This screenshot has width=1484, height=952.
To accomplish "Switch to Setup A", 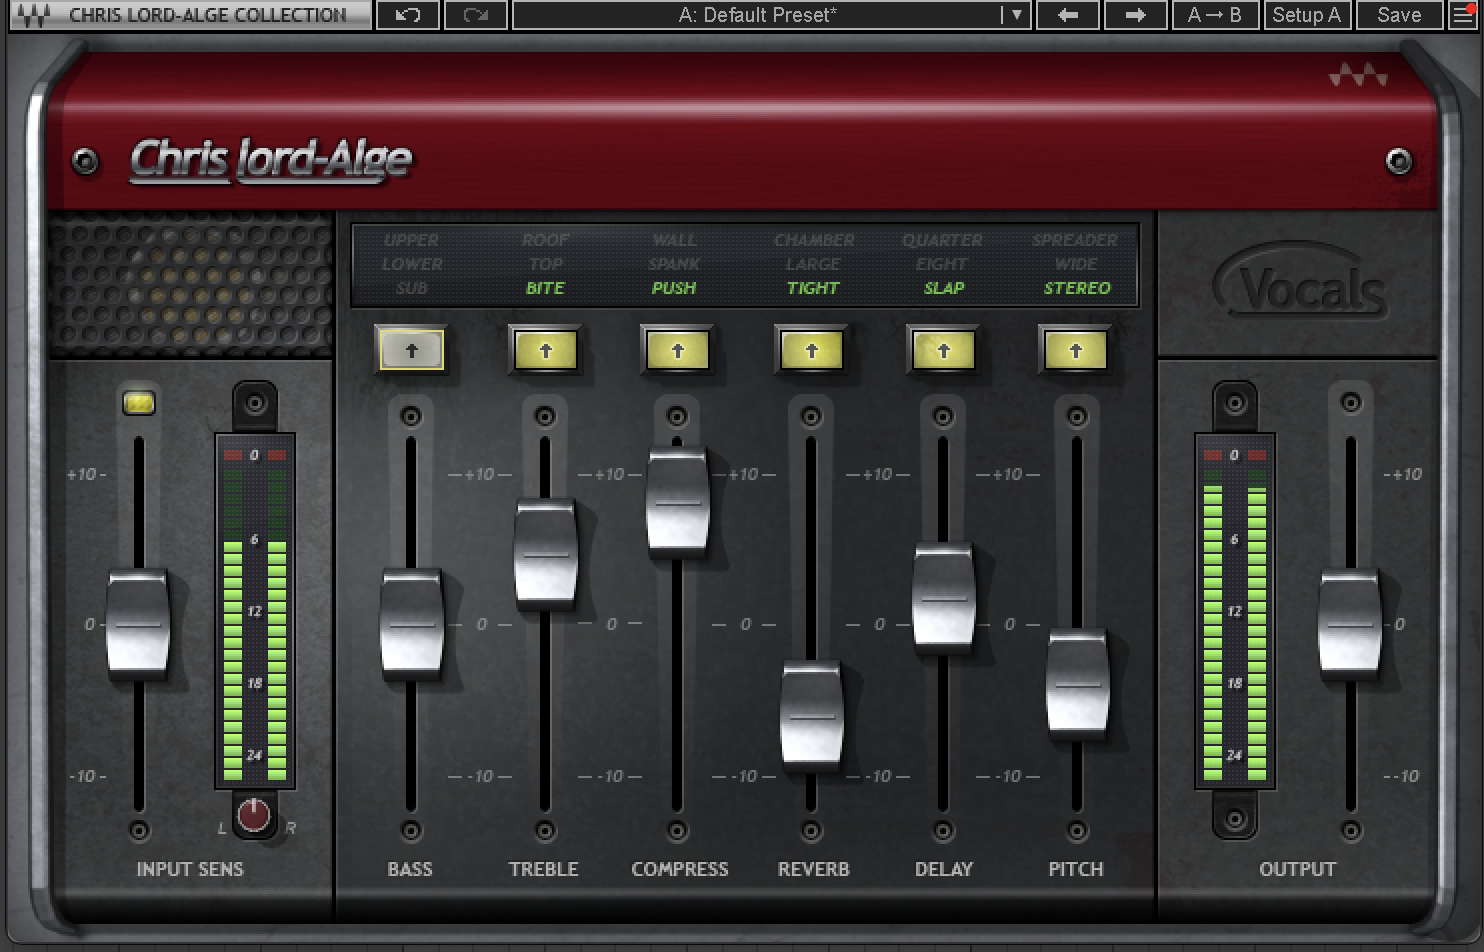I will [1306, 15].
